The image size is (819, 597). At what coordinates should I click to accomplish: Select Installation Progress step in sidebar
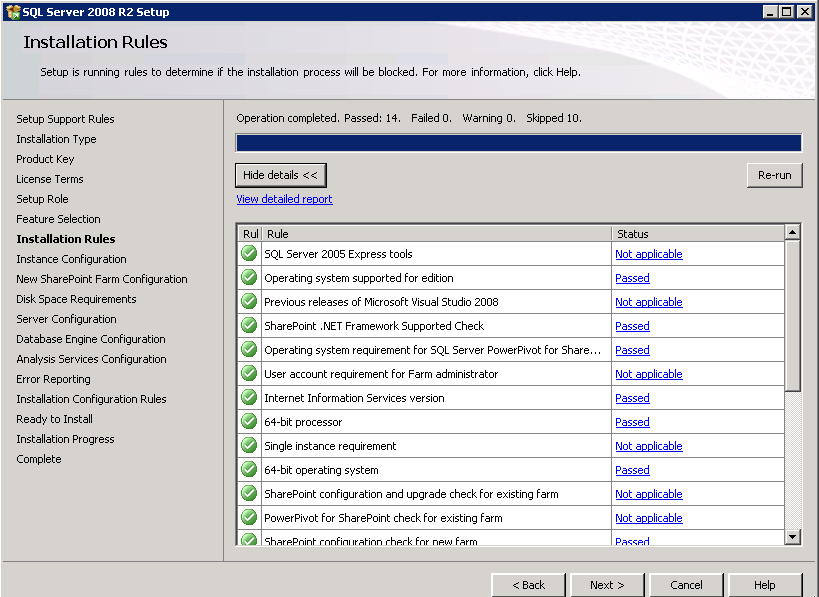point(65,439)
